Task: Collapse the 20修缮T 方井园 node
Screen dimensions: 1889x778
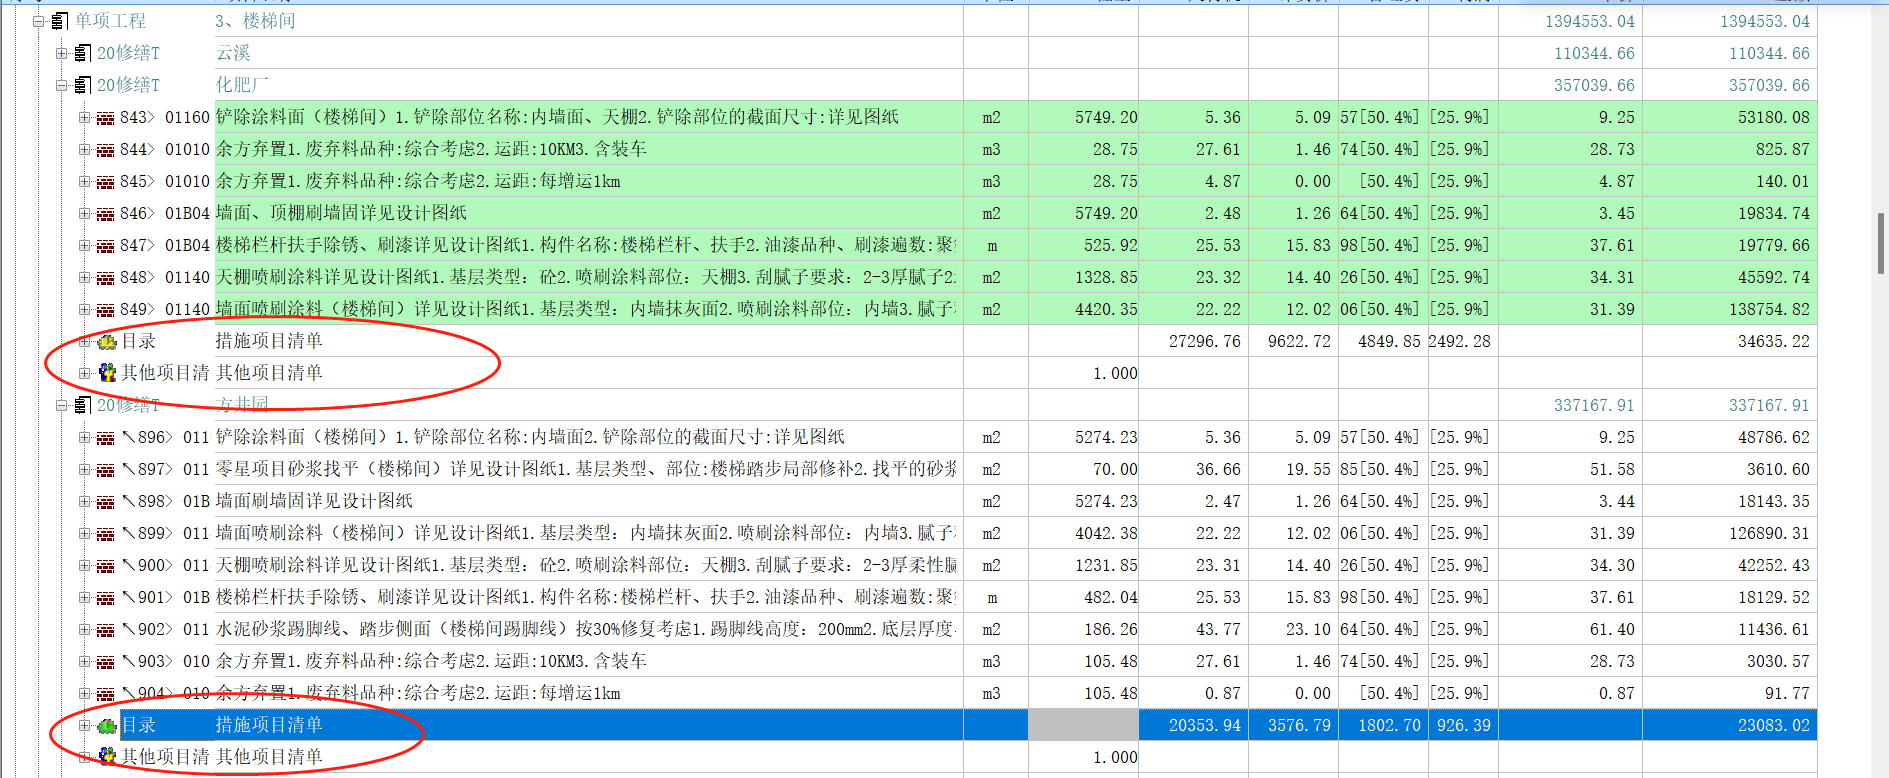Action: [61, 405]
